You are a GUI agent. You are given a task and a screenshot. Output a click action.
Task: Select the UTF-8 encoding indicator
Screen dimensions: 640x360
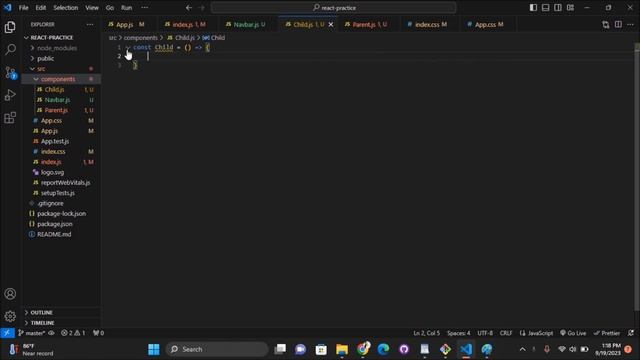485,333
